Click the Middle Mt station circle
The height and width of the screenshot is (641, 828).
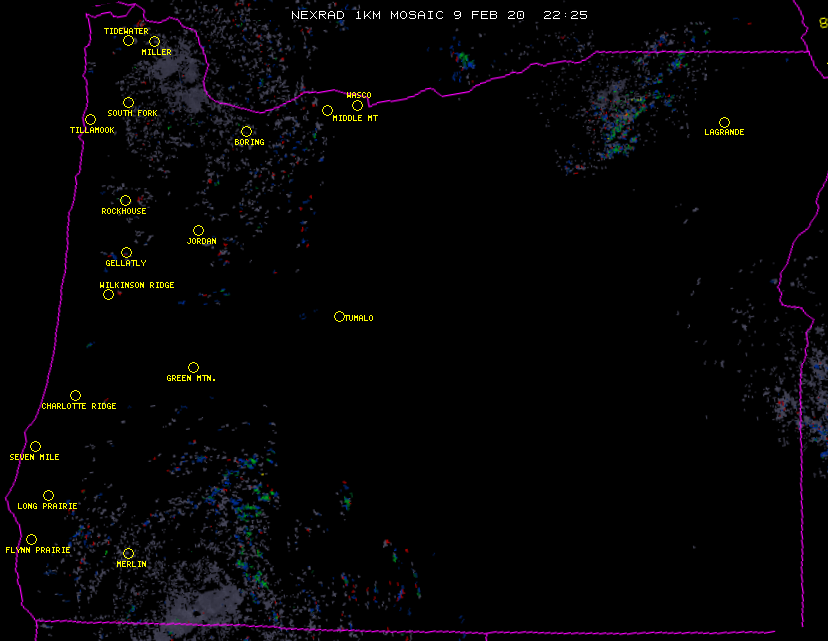point(327,110)
